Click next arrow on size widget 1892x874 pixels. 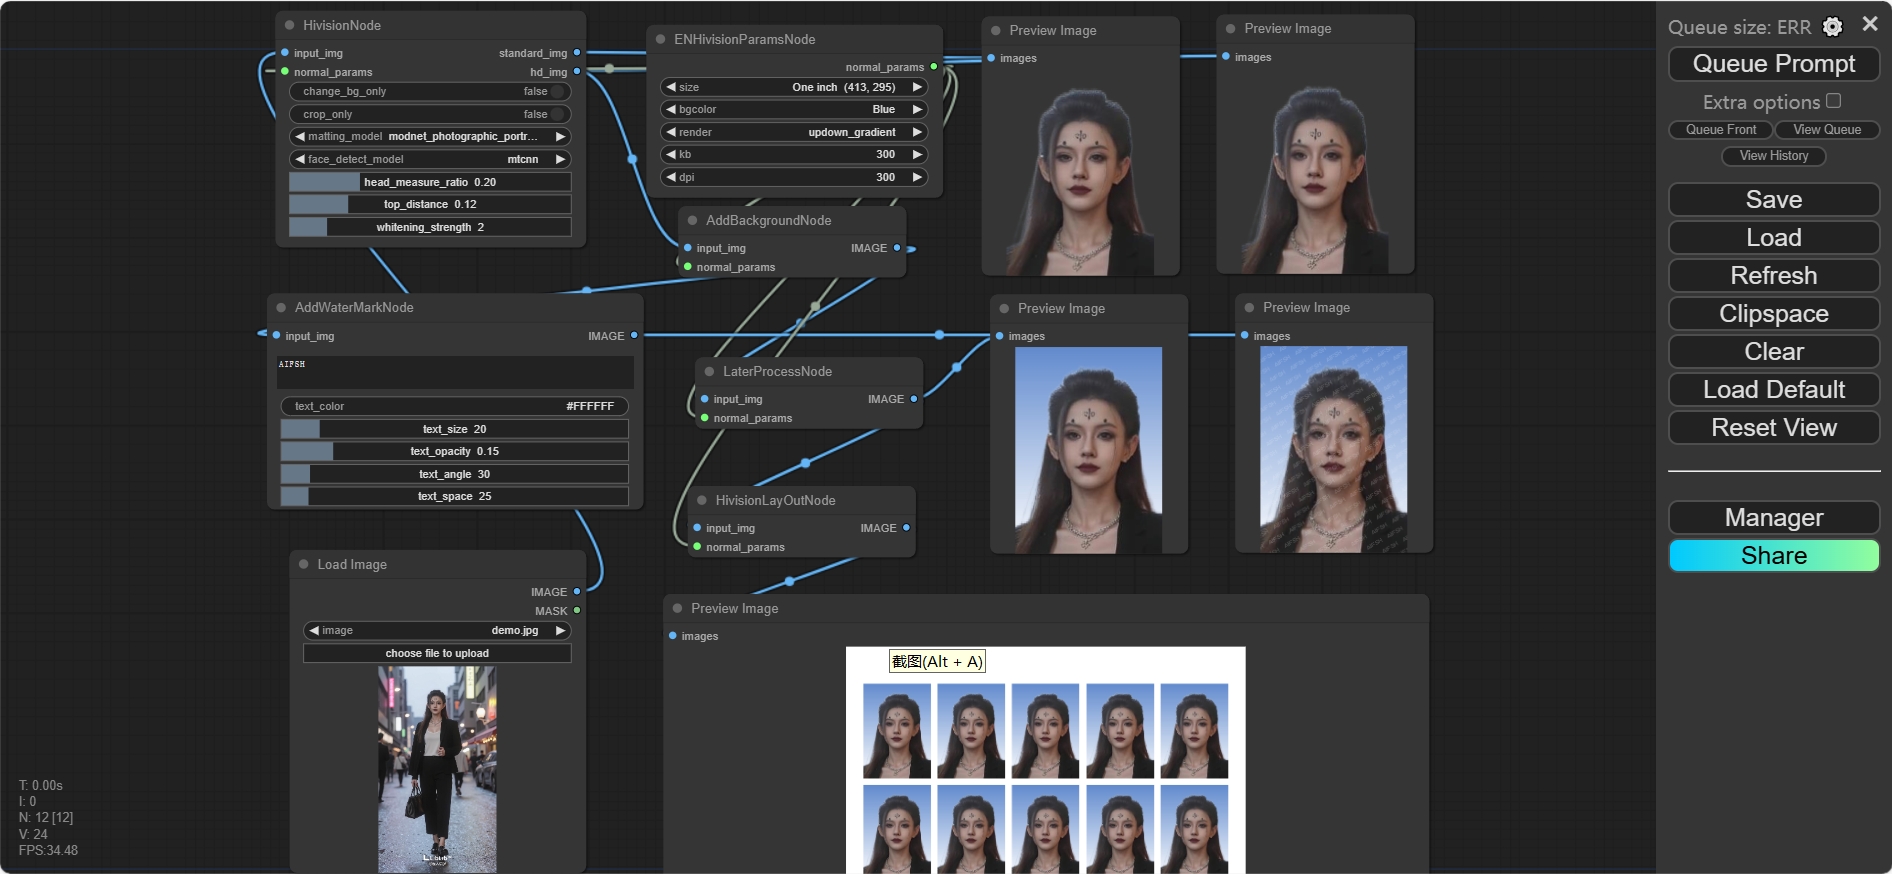(917, 87)
